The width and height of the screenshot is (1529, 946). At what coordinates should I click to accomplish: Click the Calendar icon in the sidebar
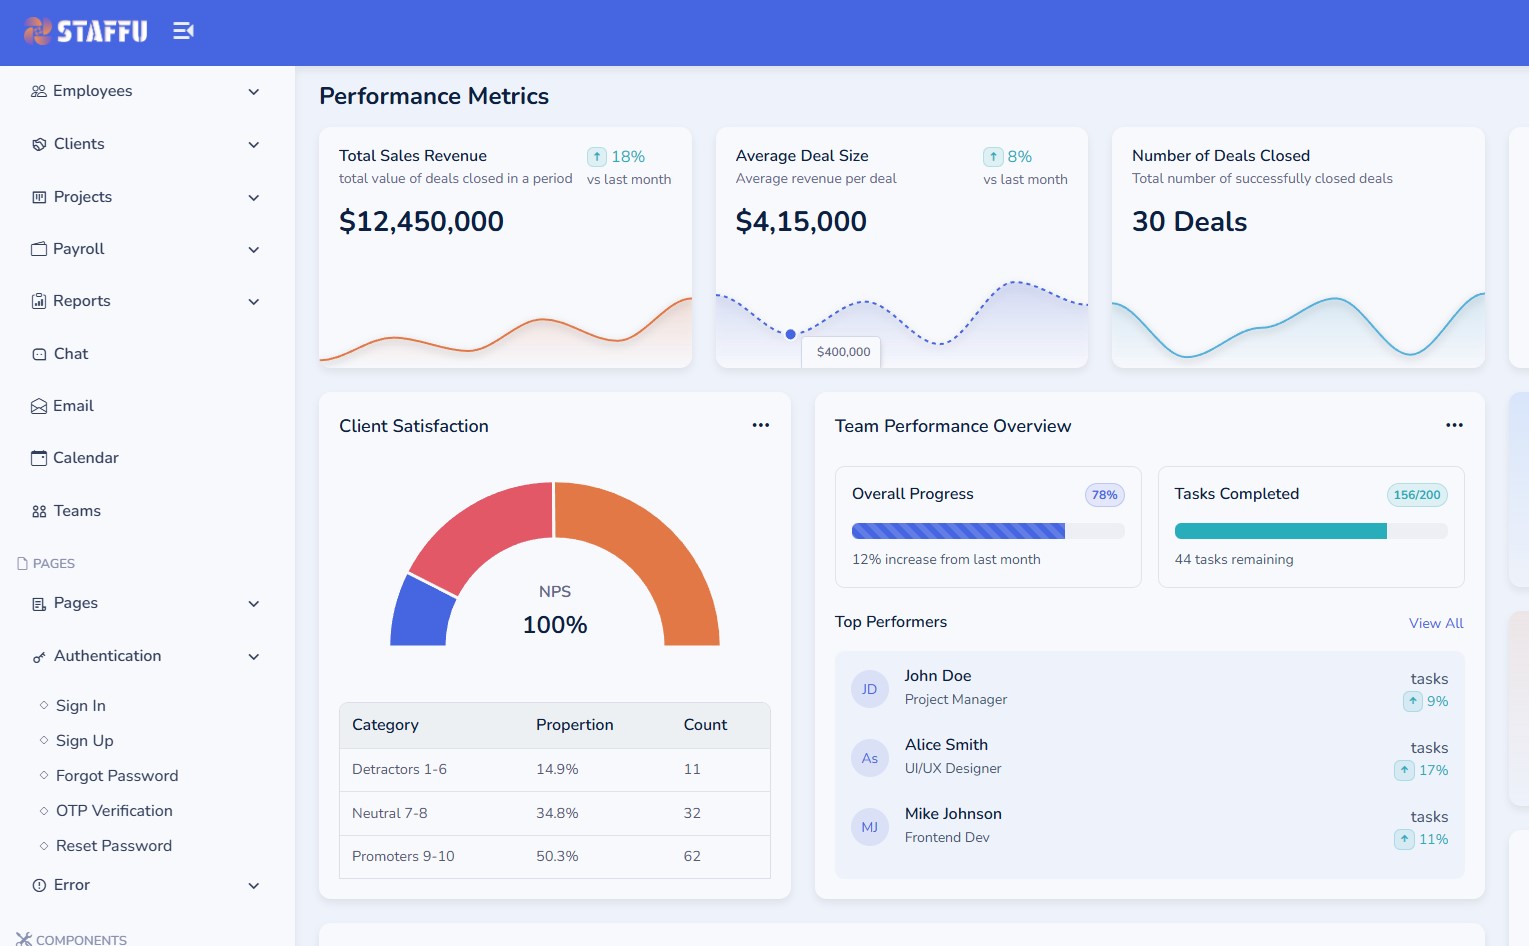click(x=39, y=458)
